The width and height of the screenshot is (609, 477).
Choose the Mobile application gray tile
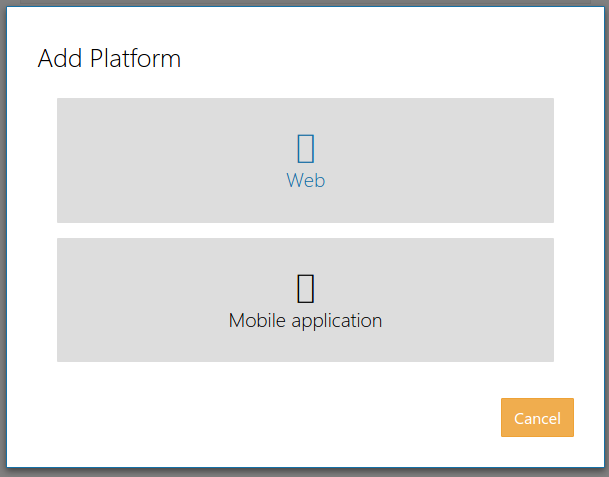click(305, 300)
